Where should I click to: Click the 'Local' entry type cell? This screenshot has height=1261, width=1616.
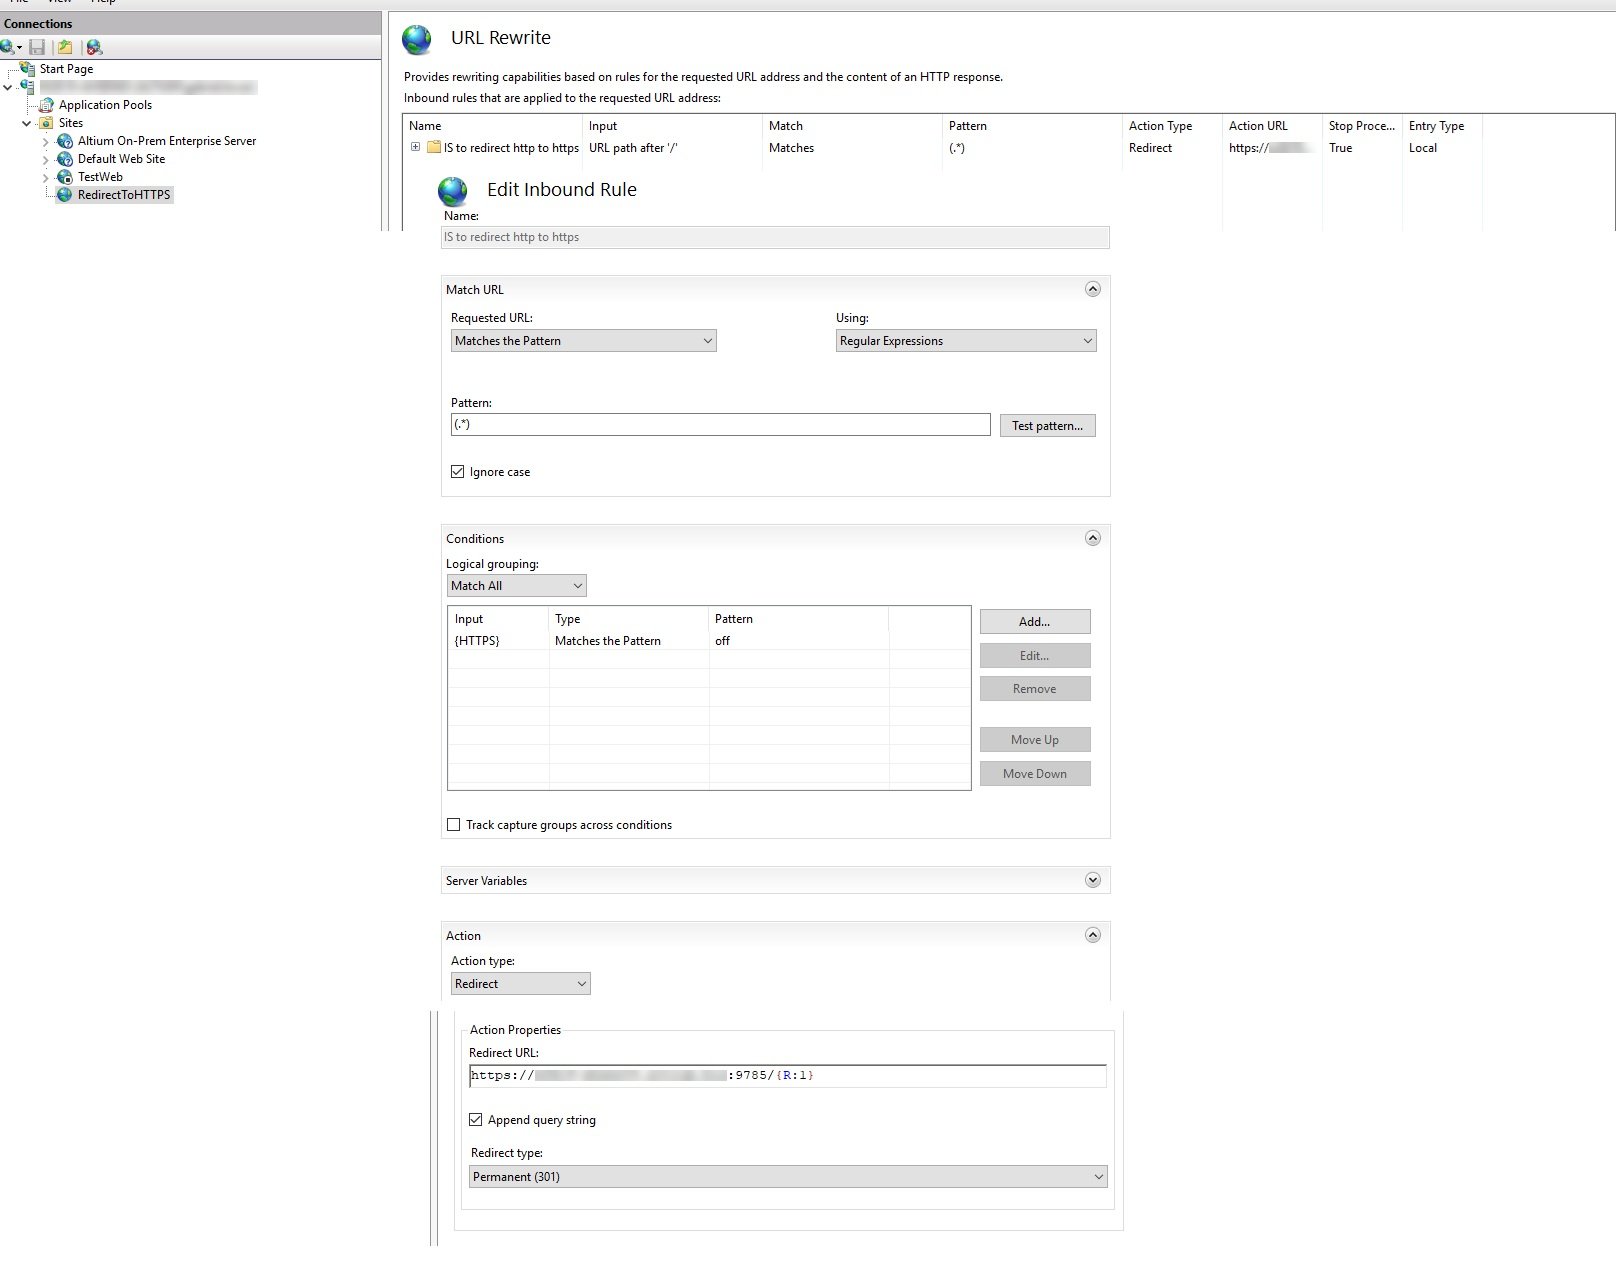point(1423,148)
